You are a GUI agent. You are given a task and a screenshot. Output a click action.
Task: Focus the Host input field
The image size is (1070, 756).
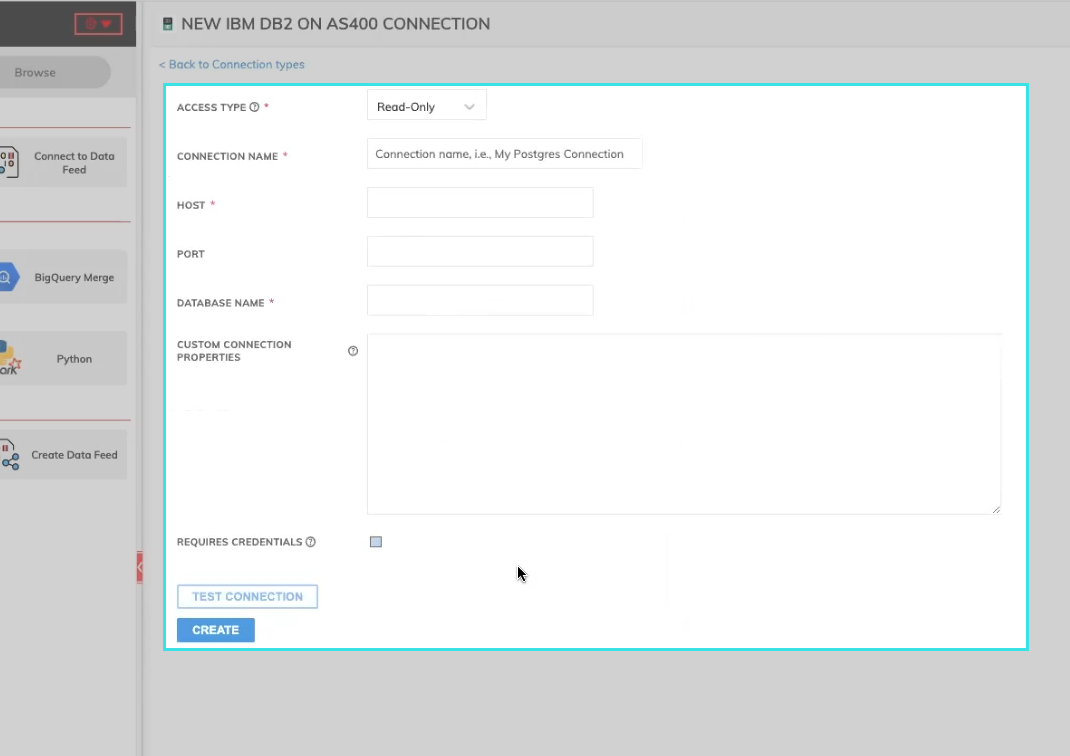pos(480,203)
